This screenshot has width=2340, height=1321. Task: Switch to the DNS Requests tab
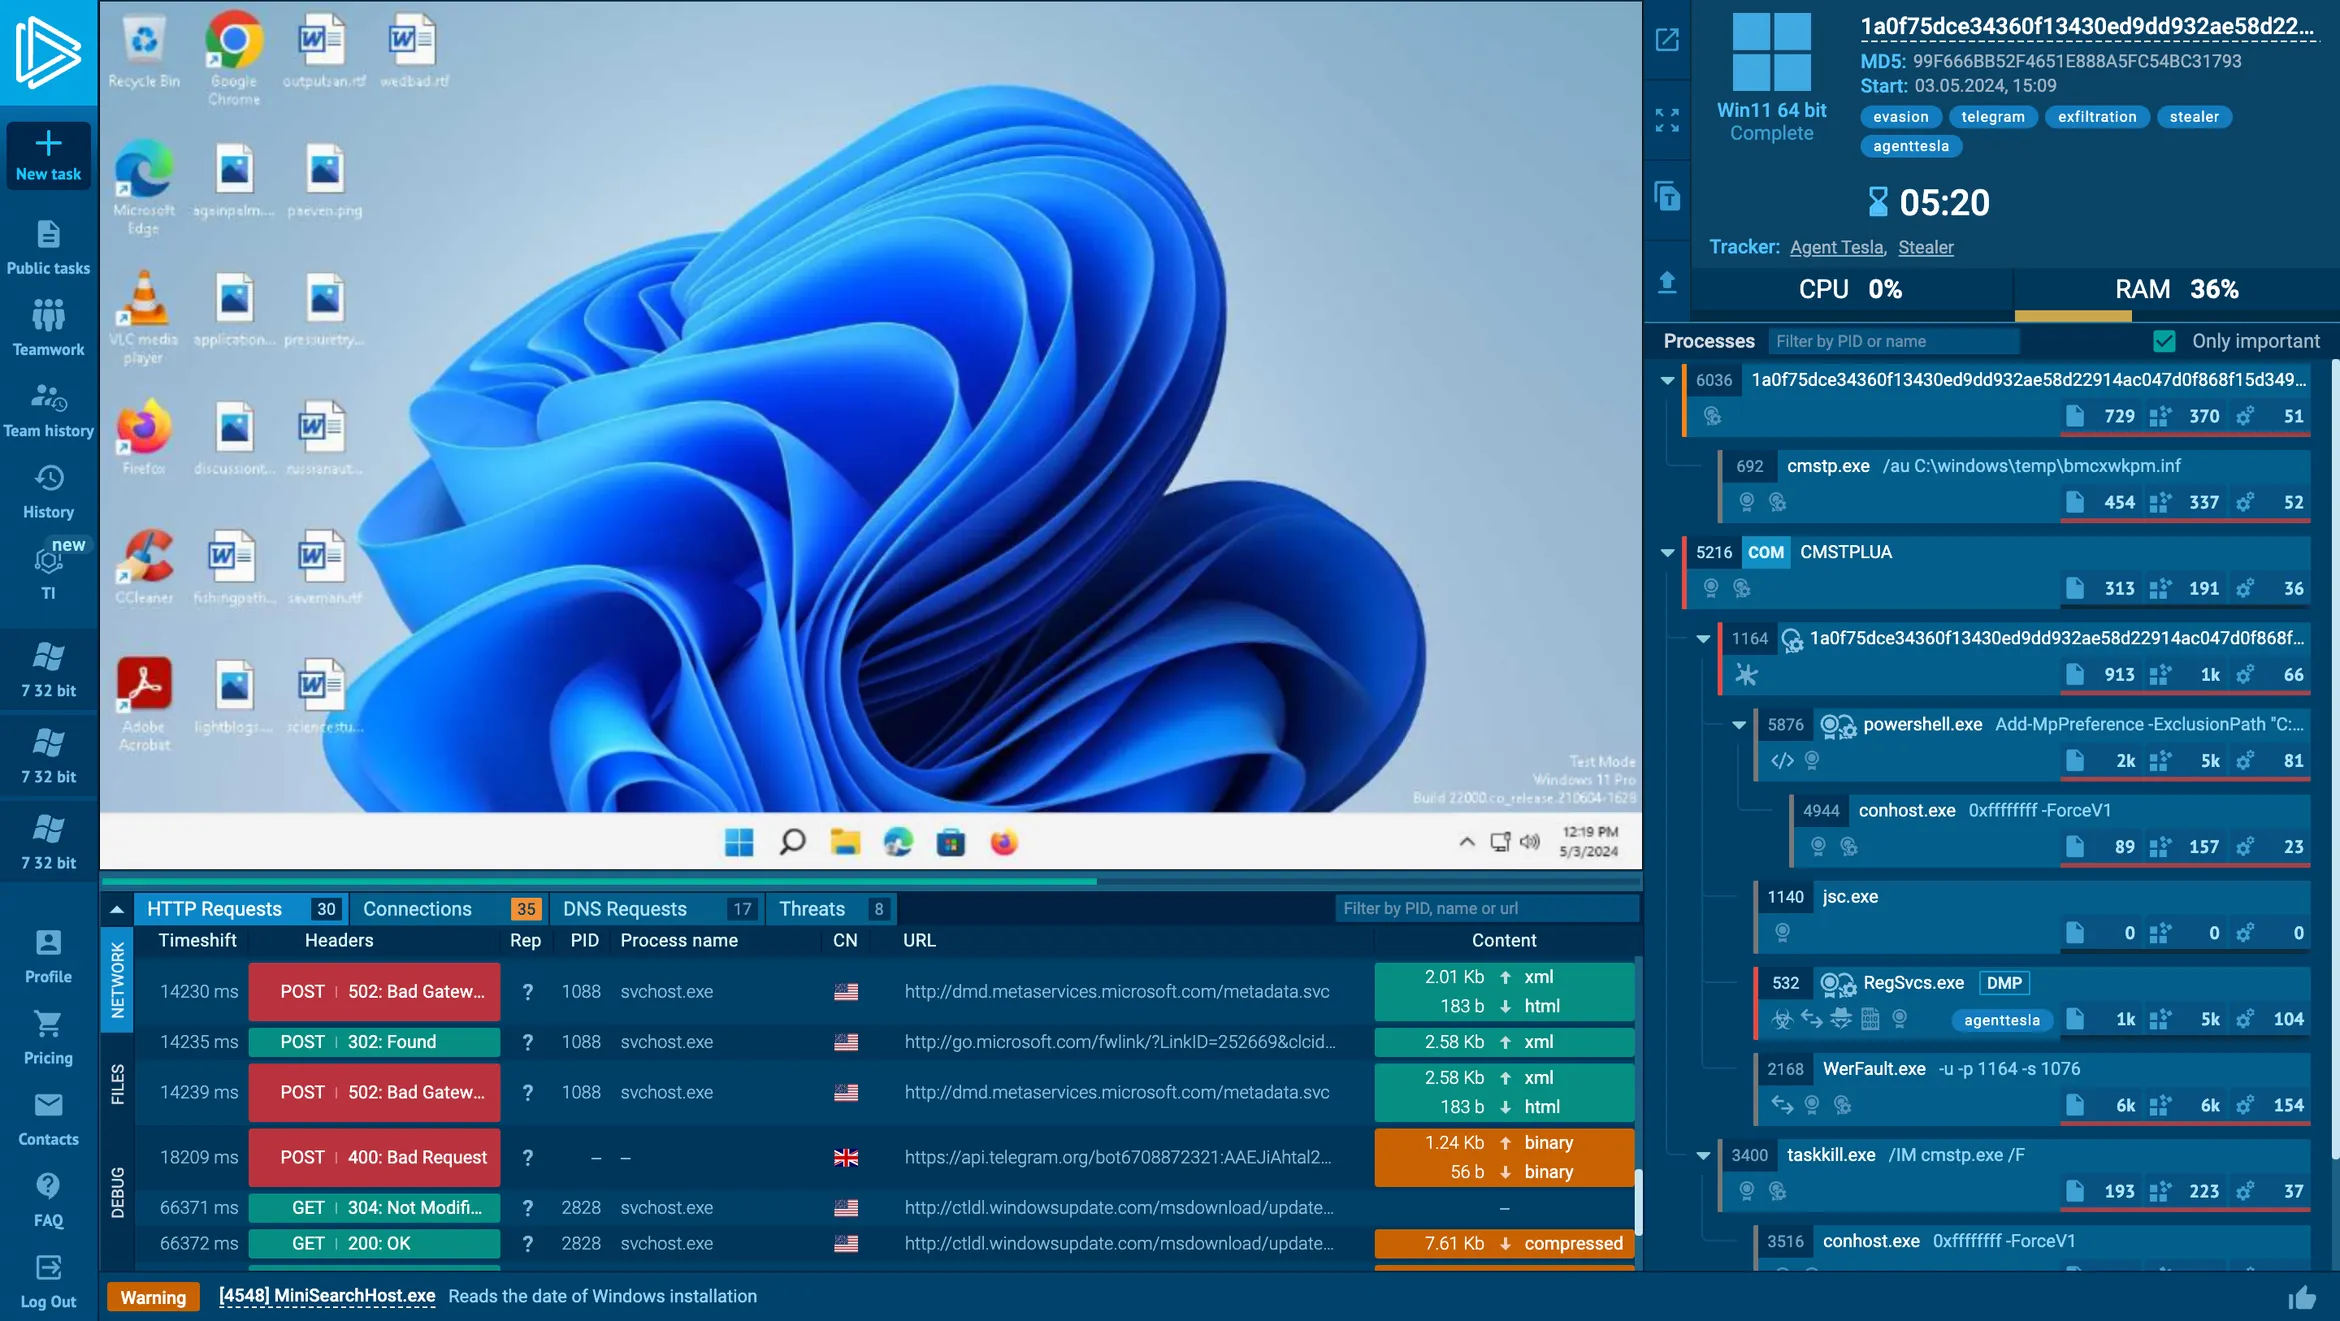625,909
